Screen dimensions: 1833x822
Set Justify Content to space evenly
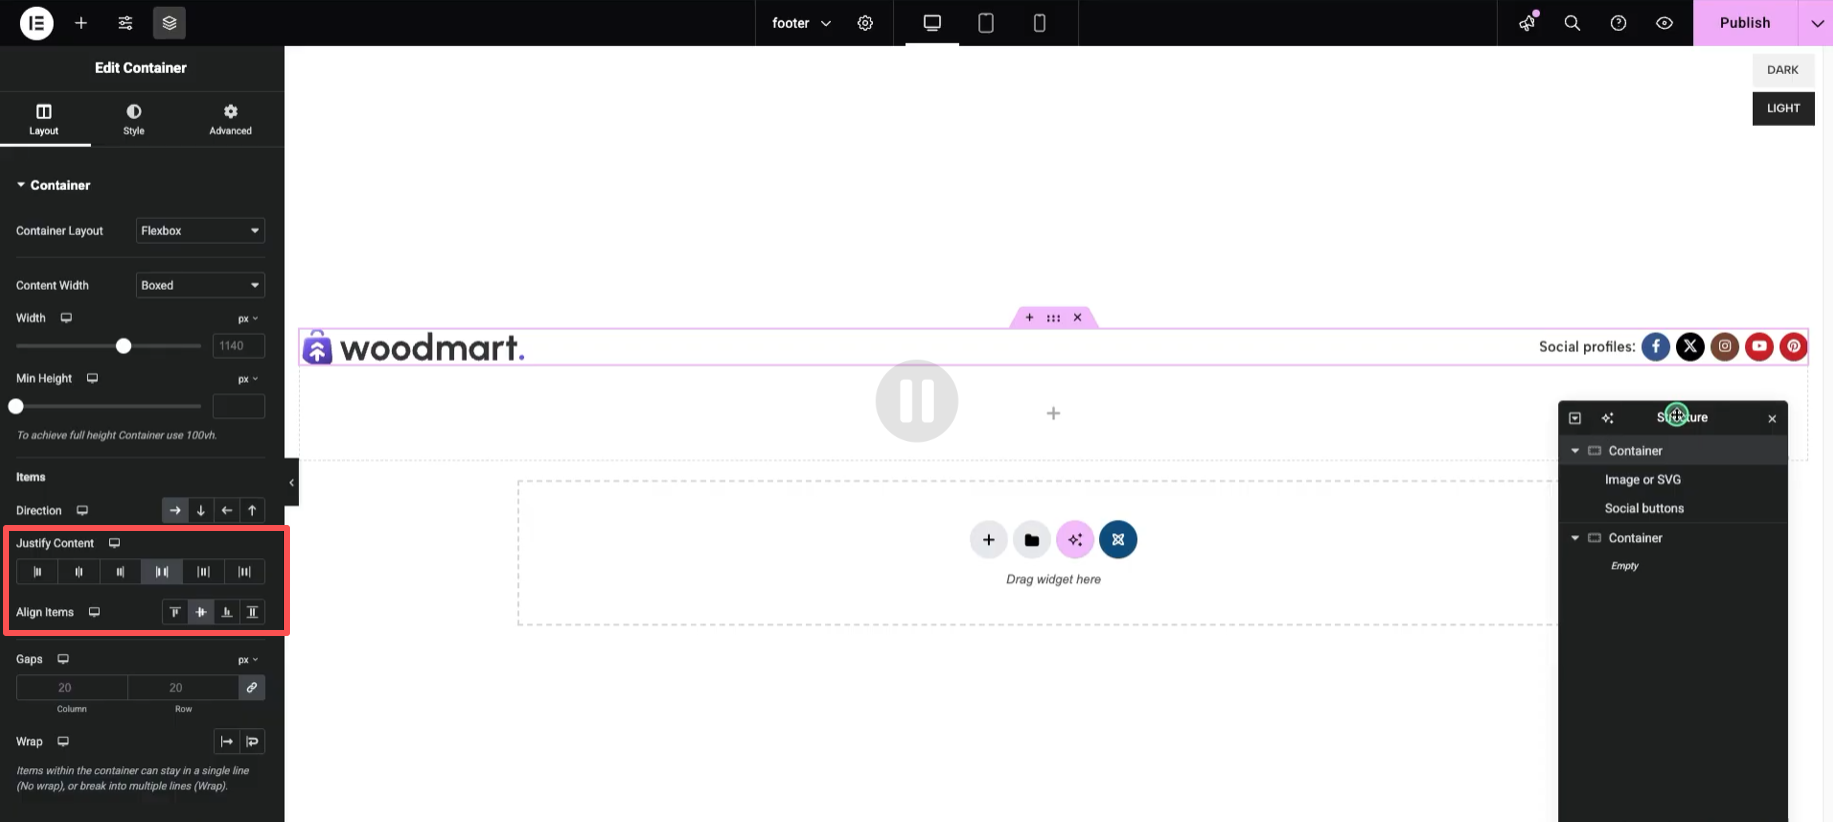[x=244, y=572]
